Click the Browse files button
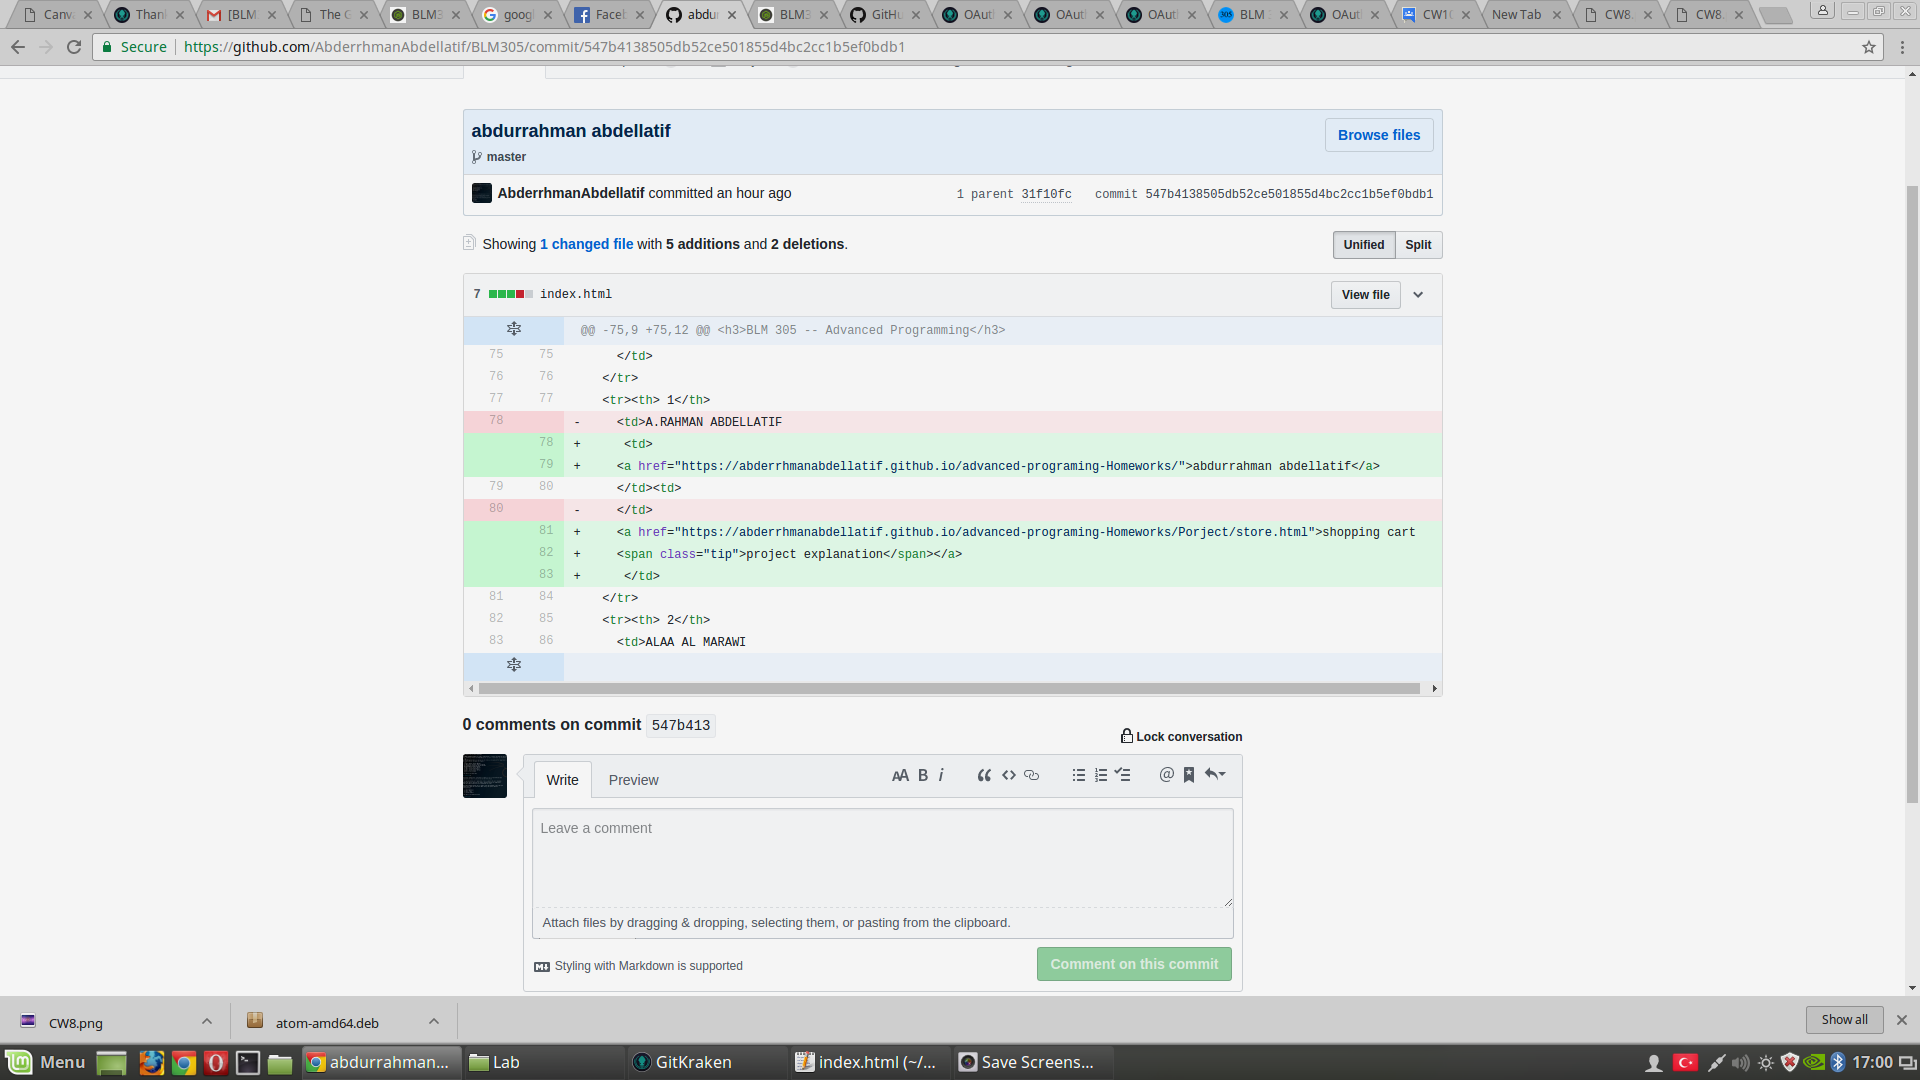This screenshot has height=1080, width=1920. pyautogui.click(x=1378, y=135)
